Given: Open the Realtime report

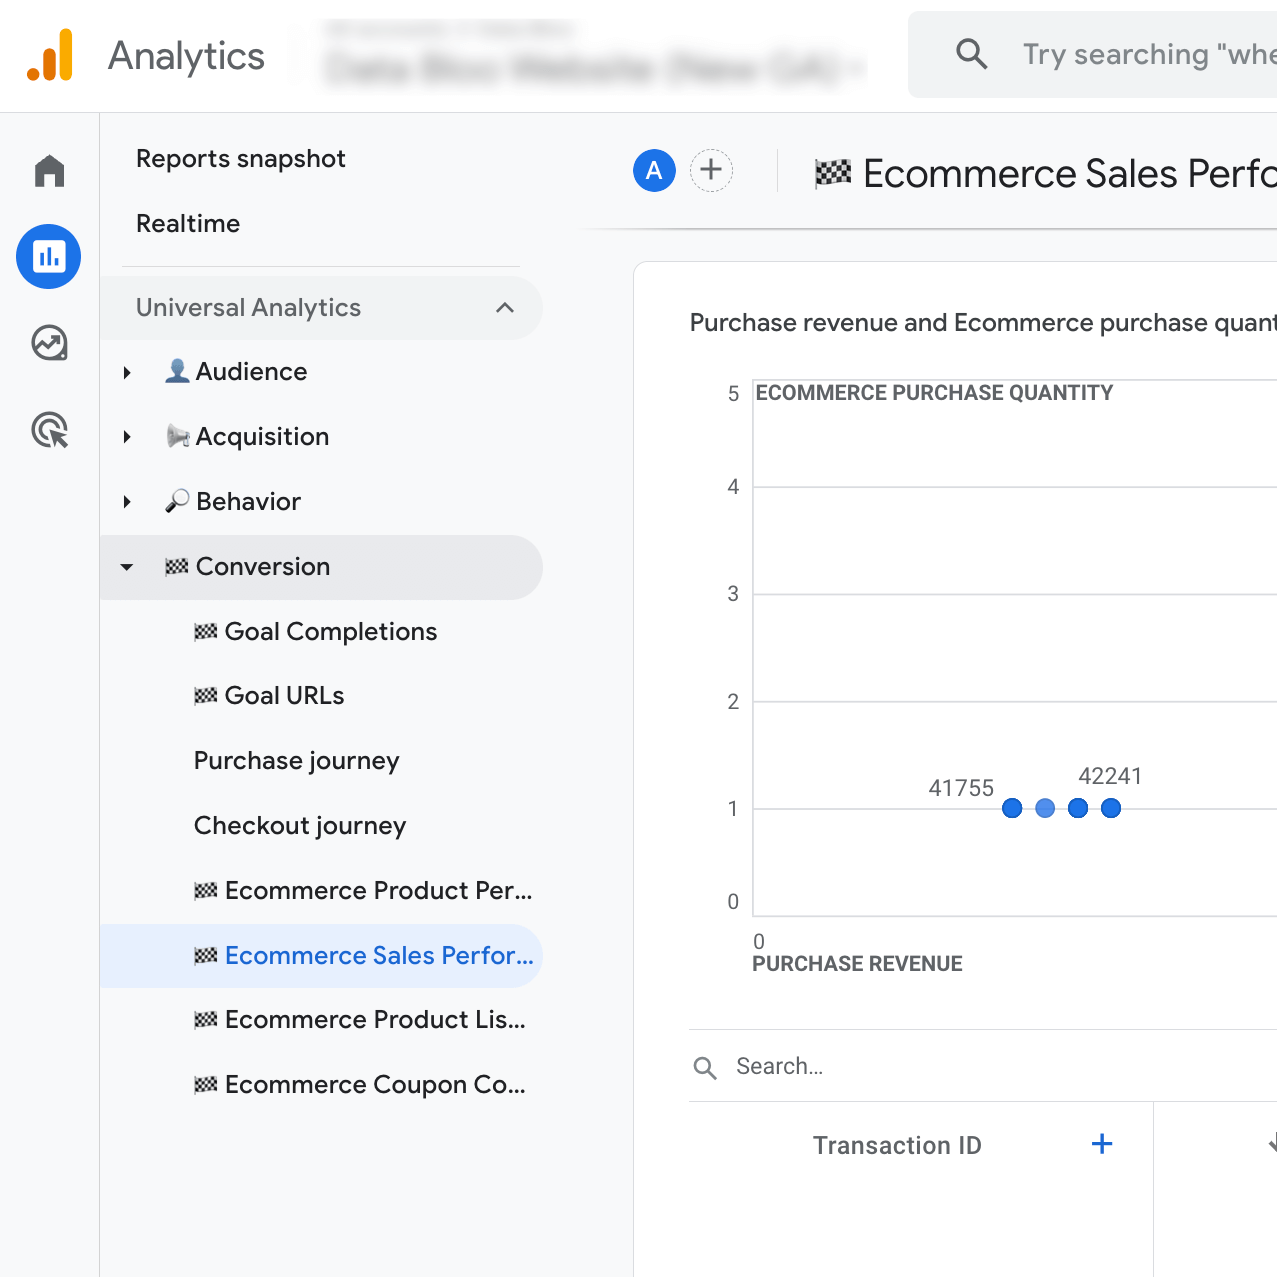Looking at the screenshot, I should coord(188,224).
